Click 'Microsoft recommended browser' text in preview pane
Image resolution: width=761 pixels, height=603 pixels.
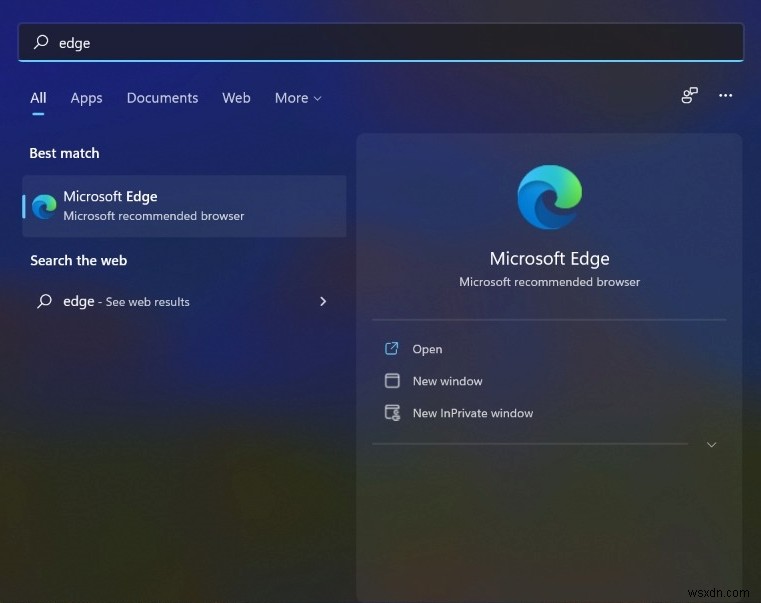tap(549, 282)
